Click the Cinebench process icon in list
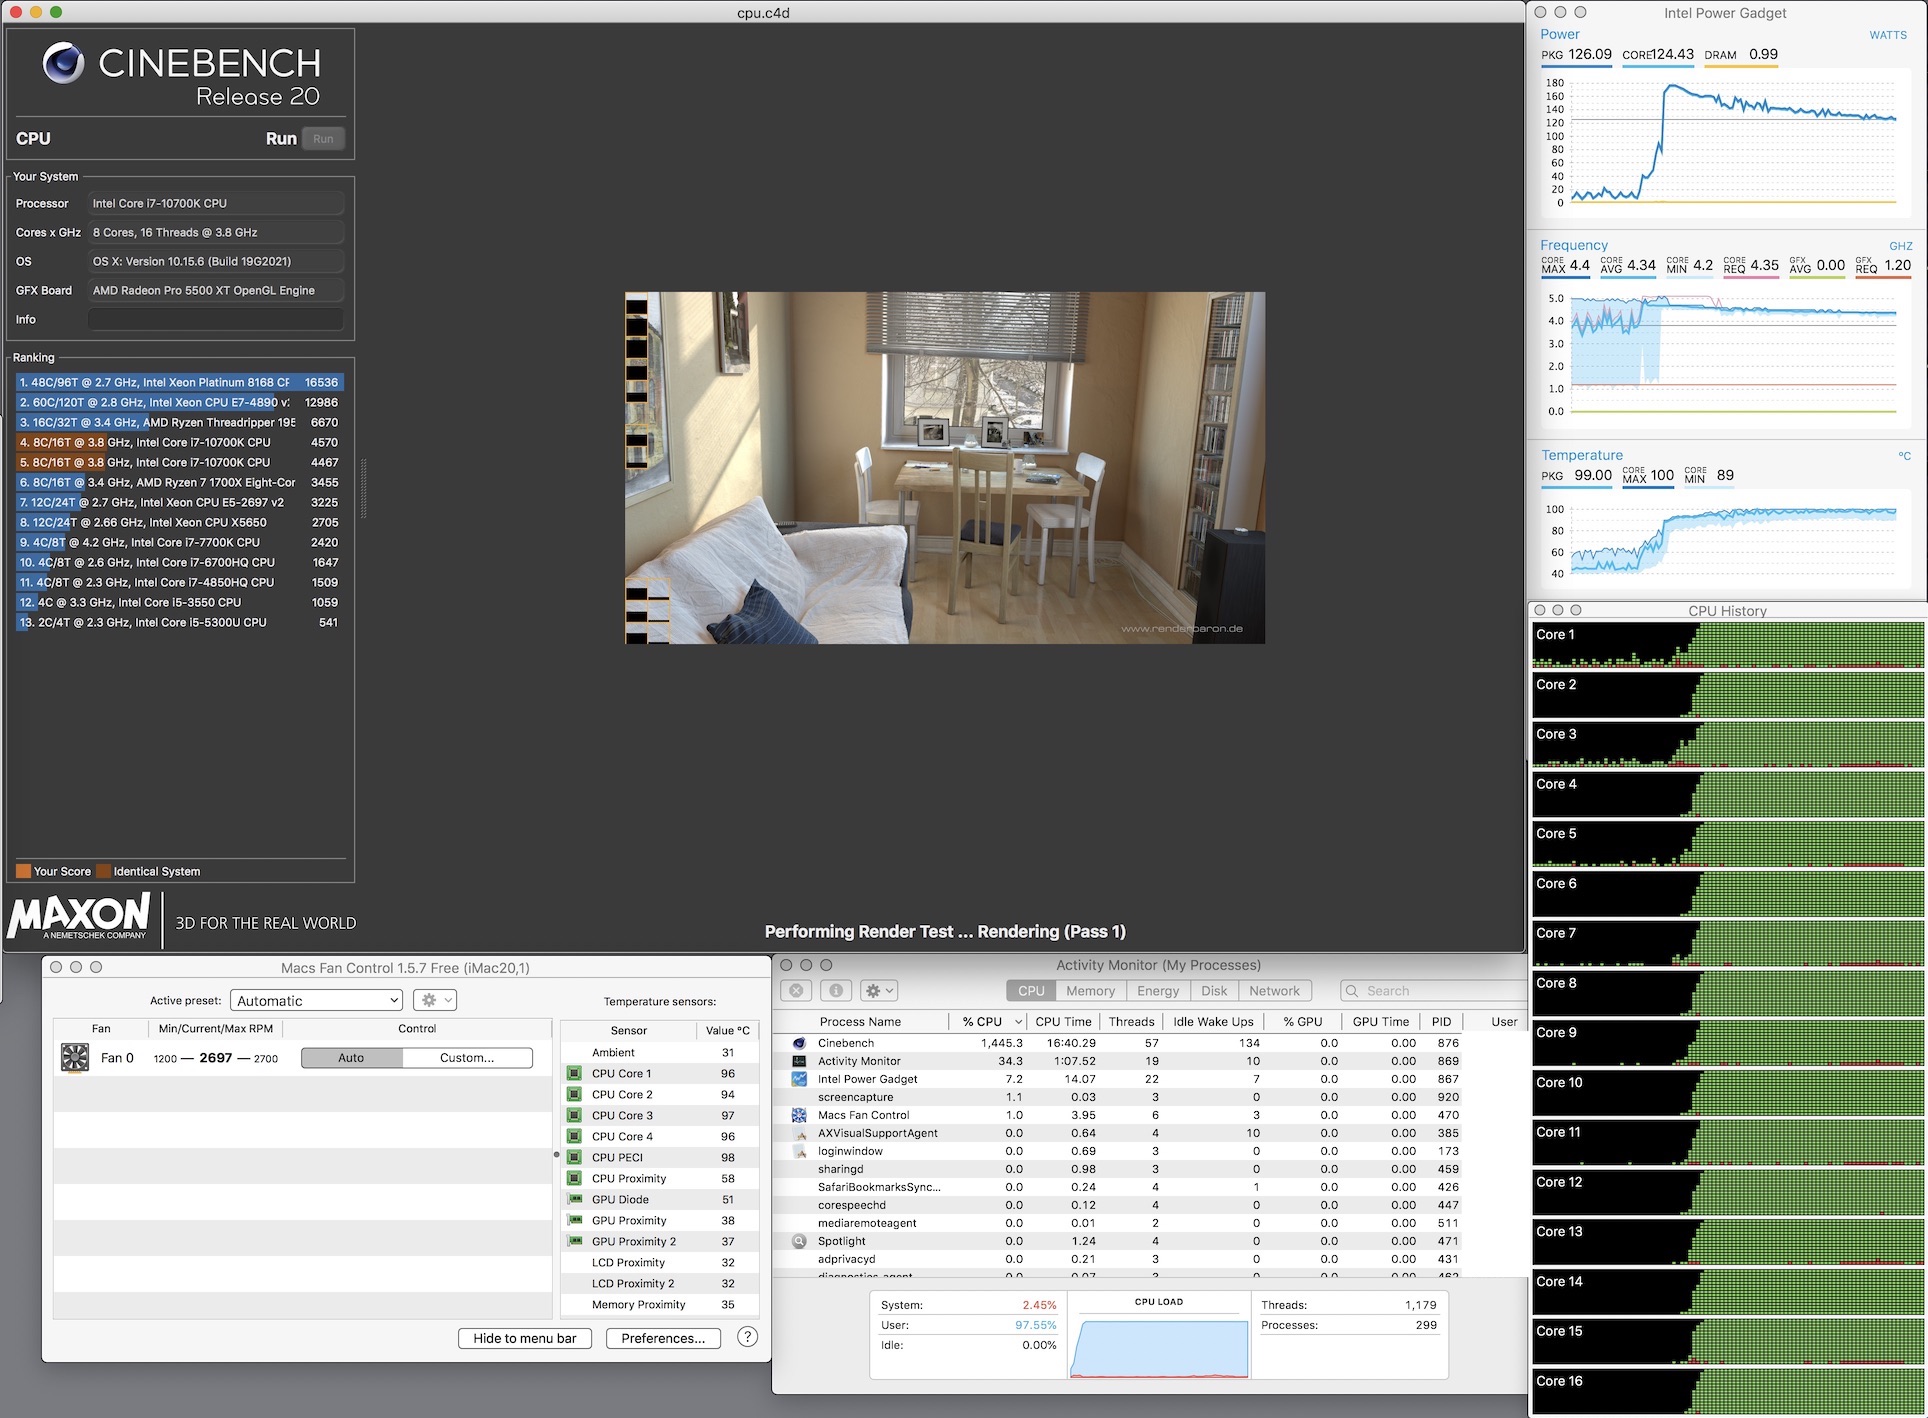The image size is (1928, 1418). (x=799, y=1043)
